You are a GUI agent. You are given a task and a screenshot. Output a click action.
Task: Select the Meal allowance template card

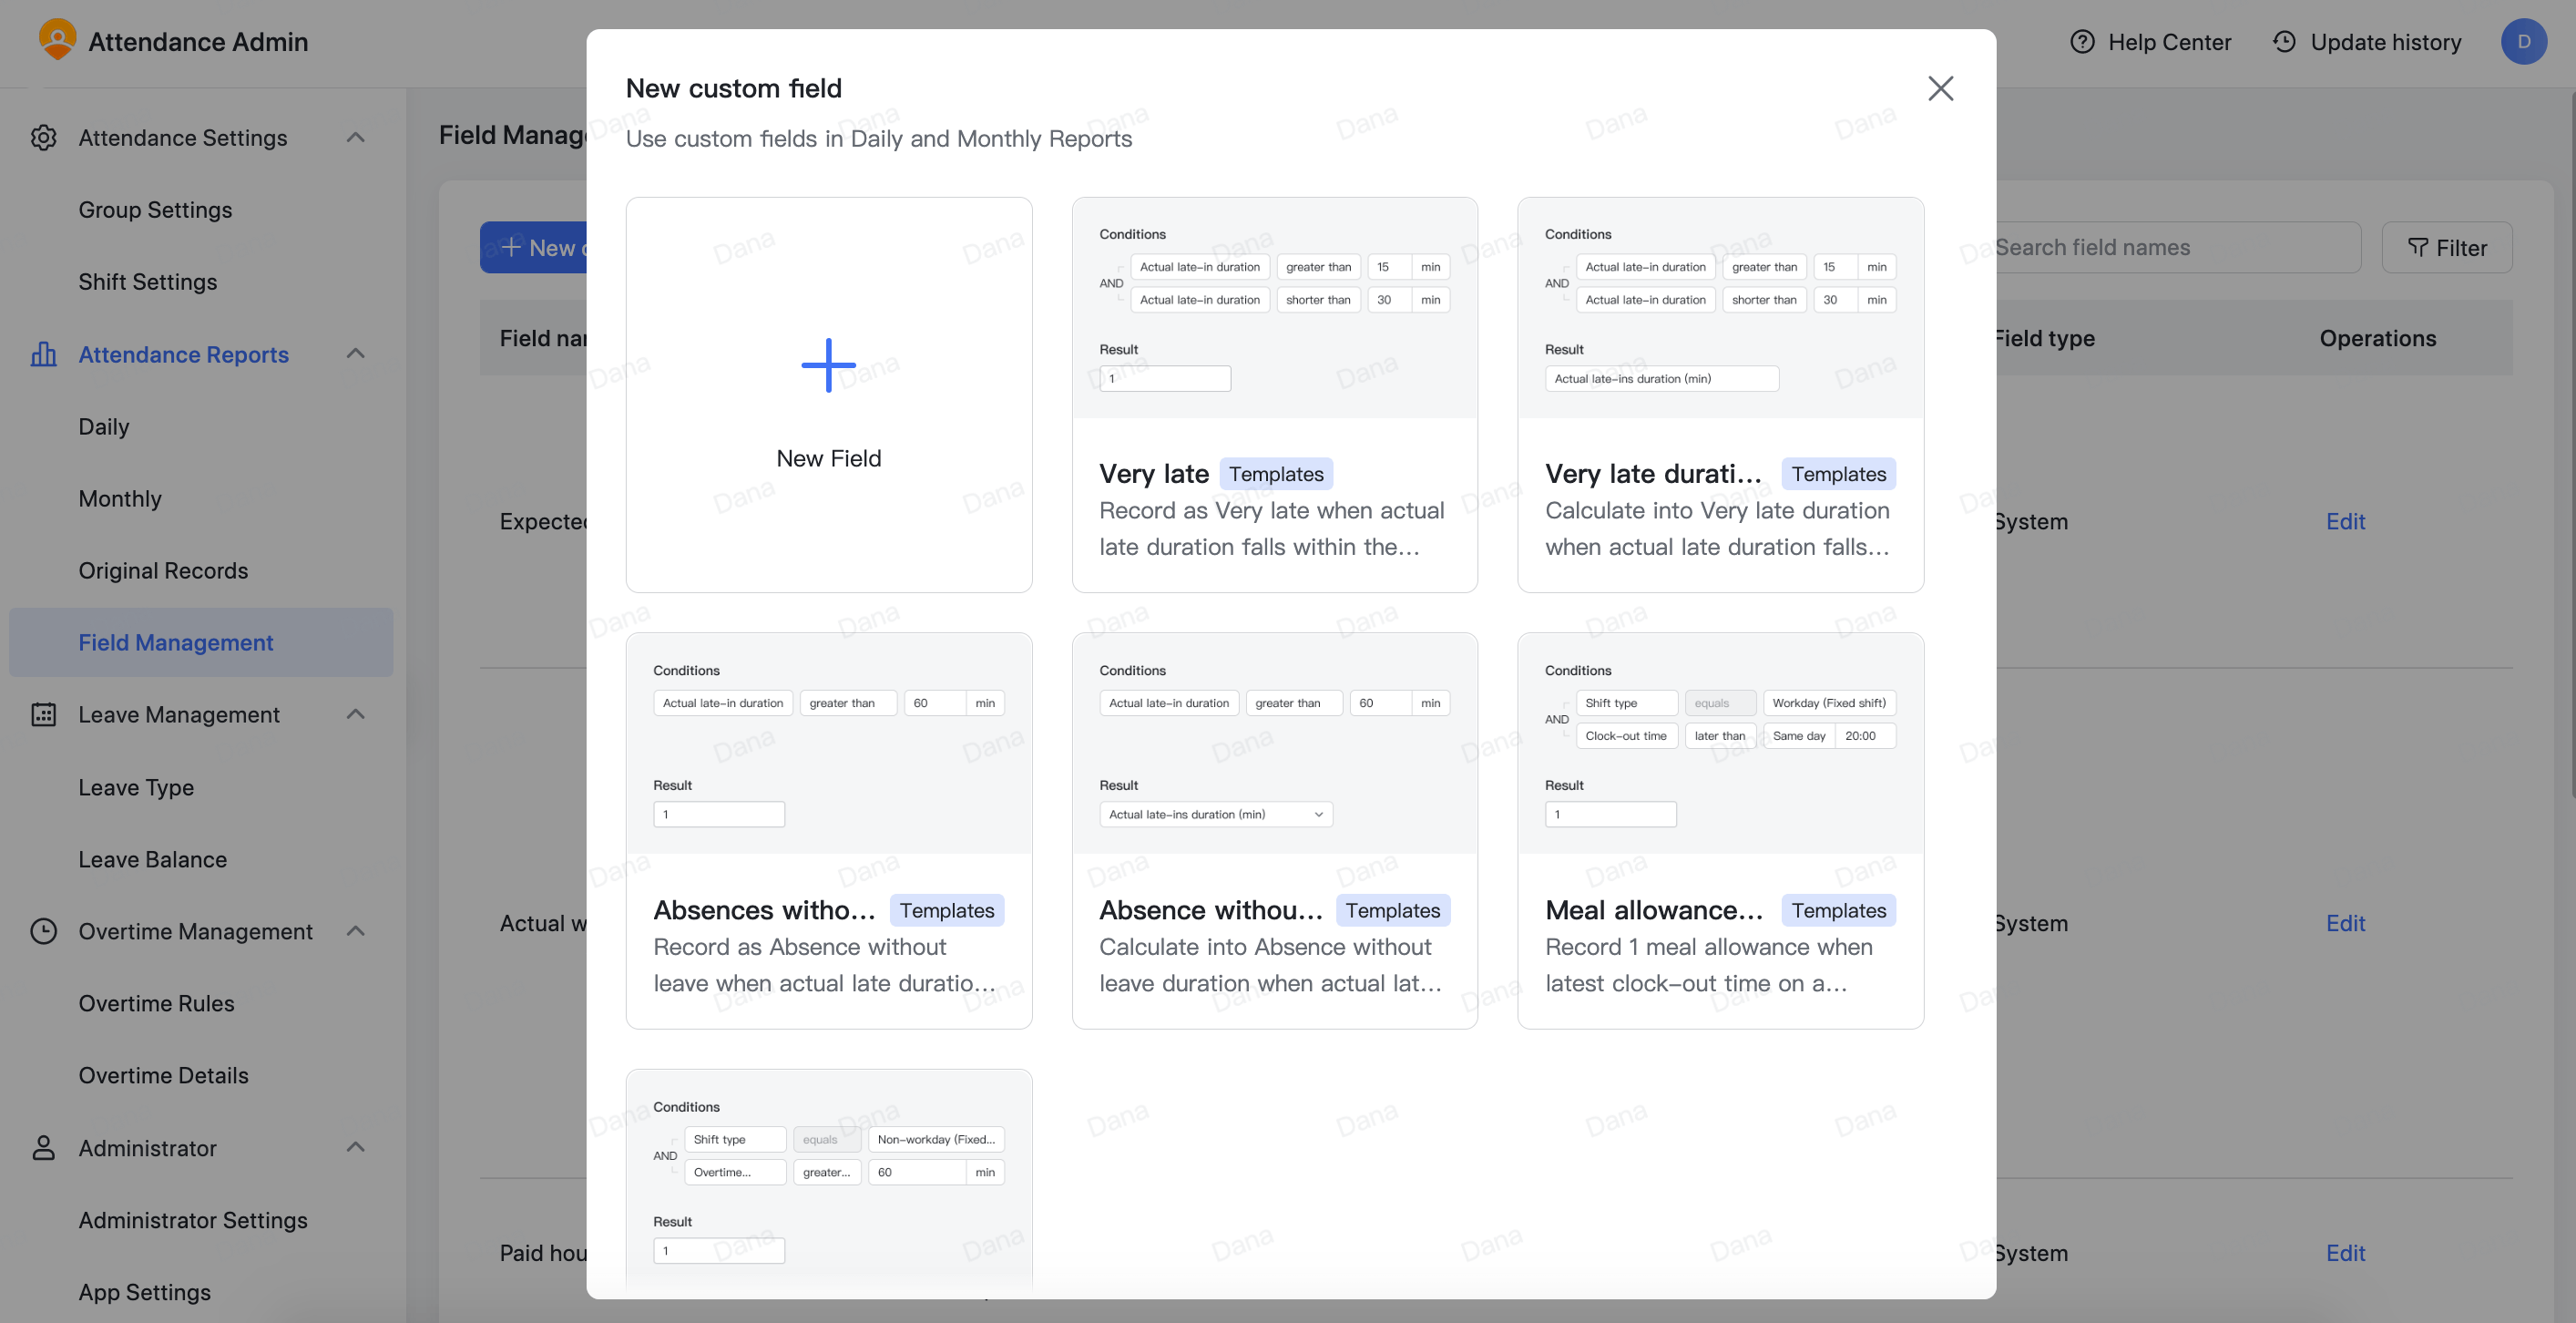(x=1720, y=830)
